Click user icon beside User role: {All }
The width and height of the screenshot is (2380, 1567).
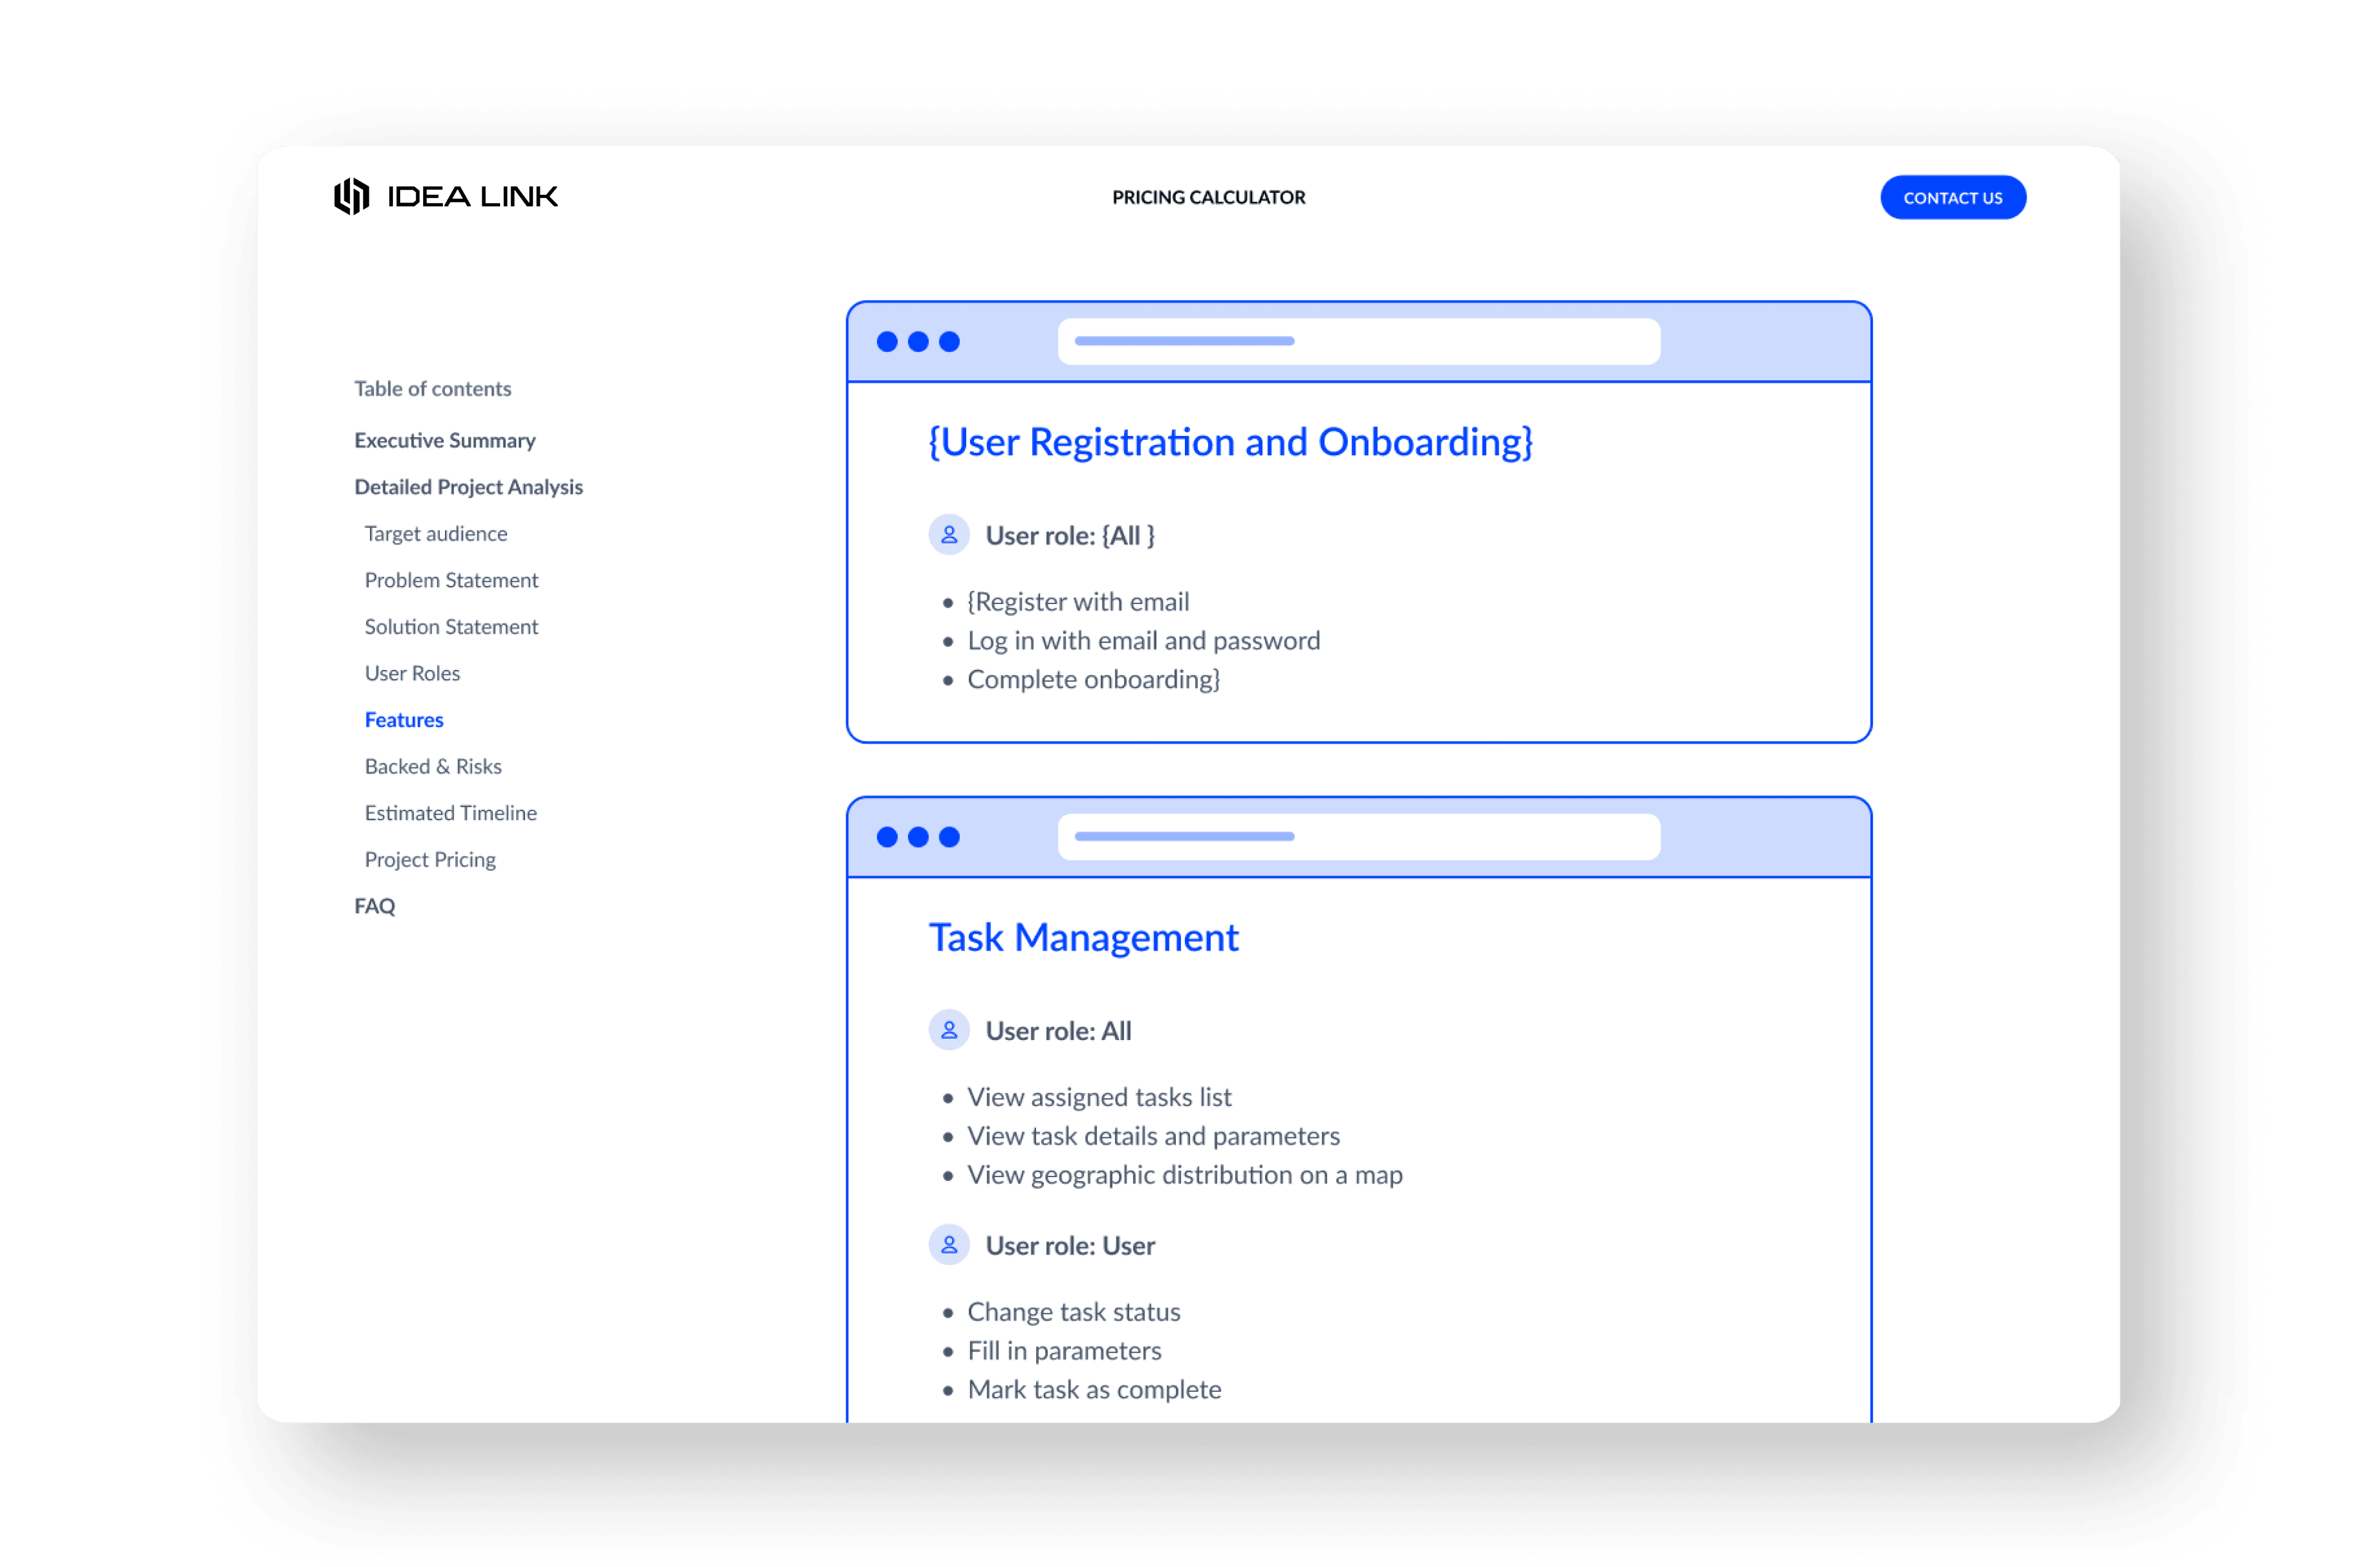pos(948,535)
